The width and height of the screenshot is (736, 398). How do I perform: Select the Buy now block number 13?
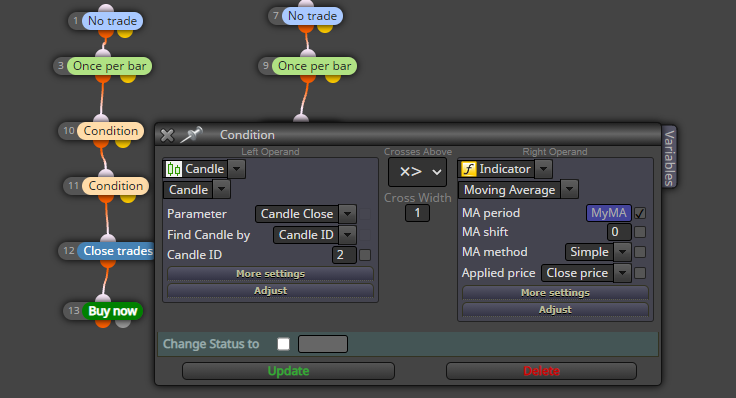[x=112, y=311]
